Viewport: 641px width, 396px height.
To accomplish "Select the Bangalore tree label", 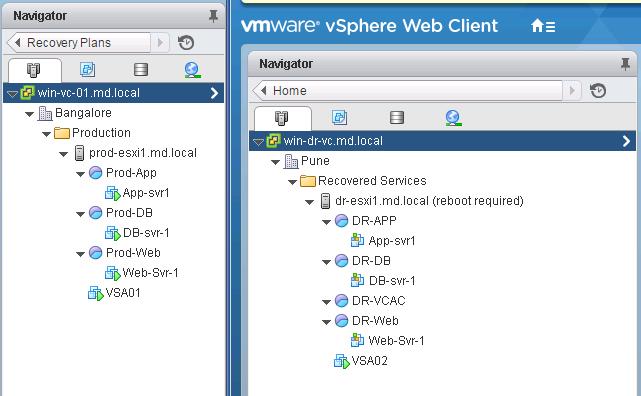I will [83, 113].
